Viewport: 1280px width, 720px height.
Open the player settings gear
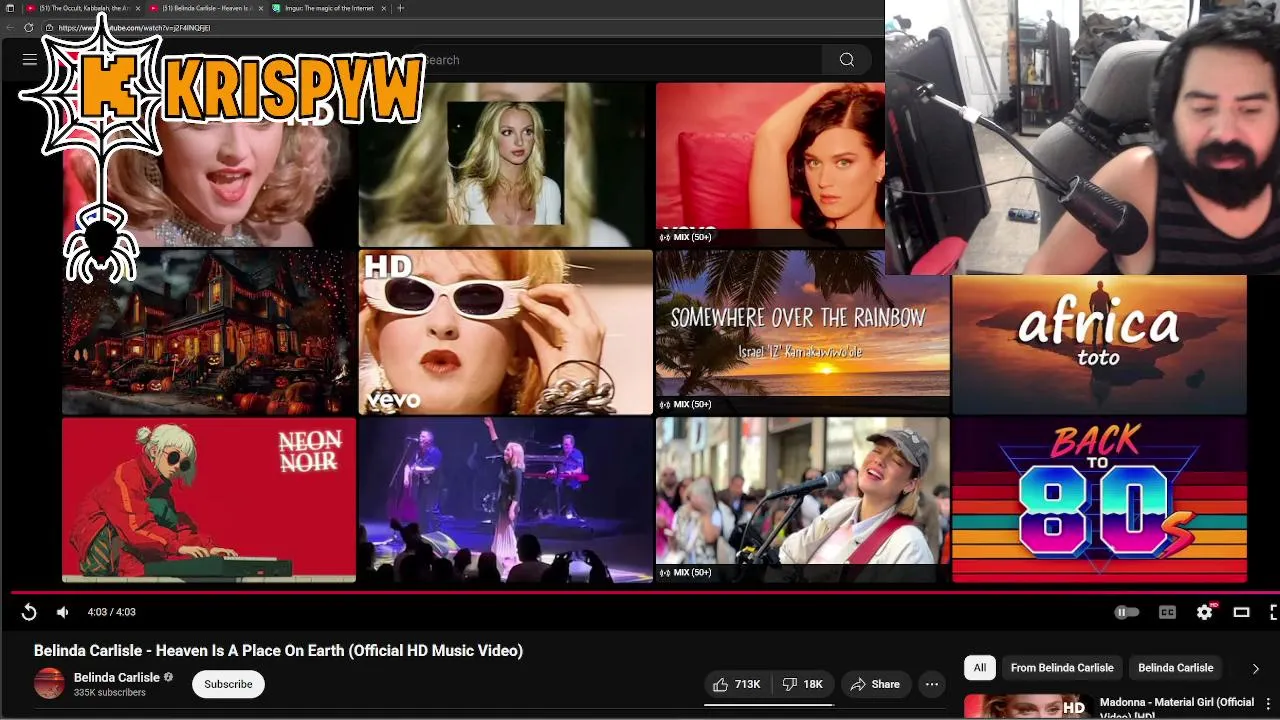1205,612
